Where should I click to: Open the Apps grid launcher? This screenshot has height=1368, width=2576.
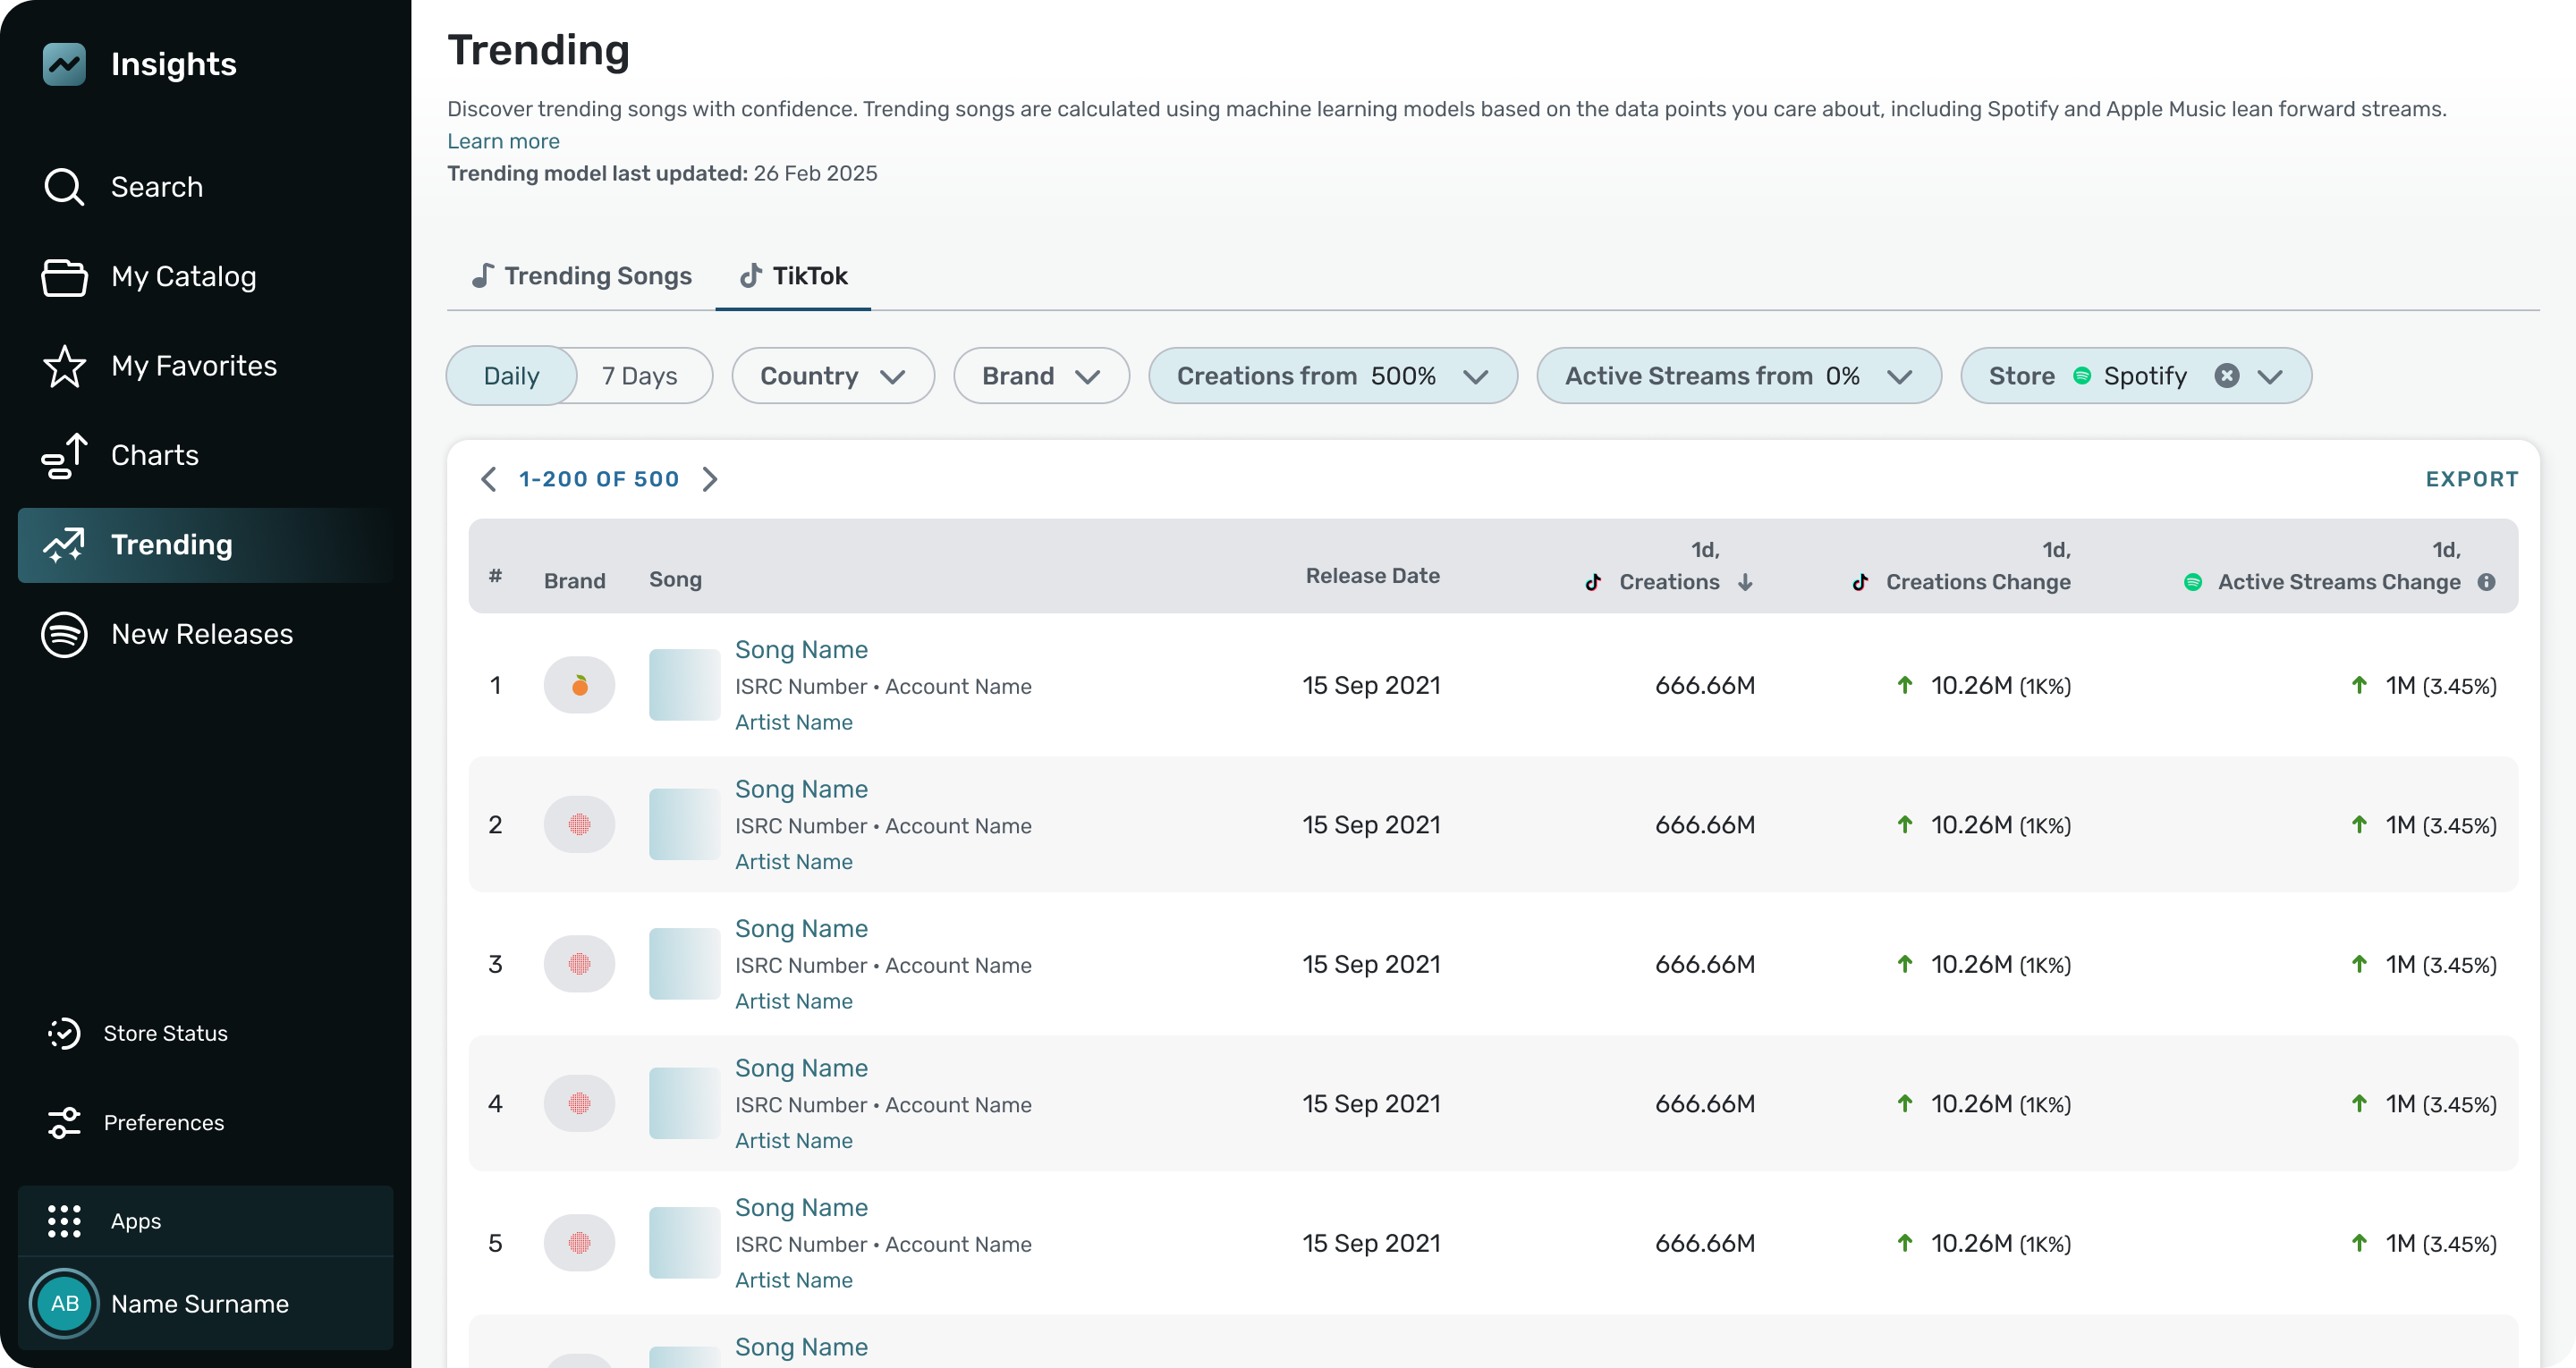pos(64,1221)
